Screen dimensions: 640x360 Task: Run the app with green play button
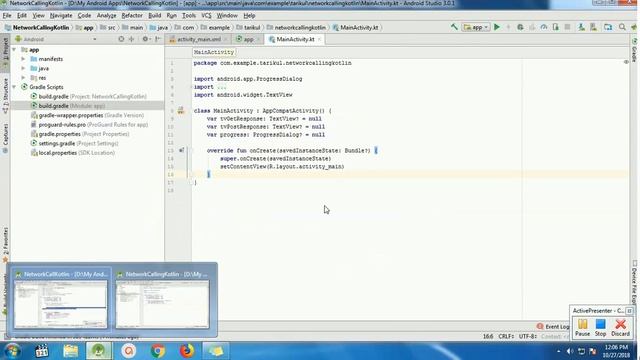pyautogui.click(x=497, y=27)
